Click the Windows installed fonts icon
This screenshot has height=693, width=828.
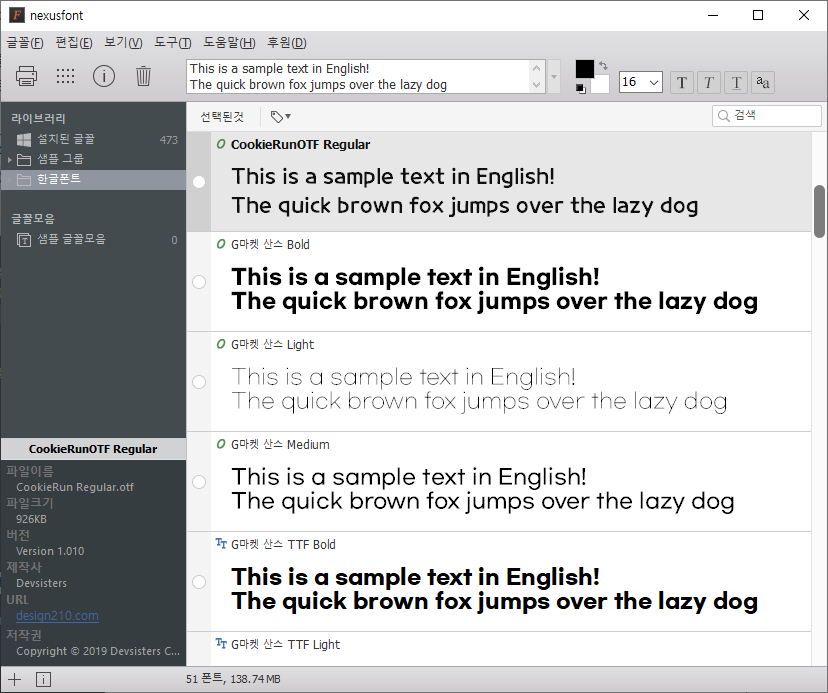[x=24, y=139]
